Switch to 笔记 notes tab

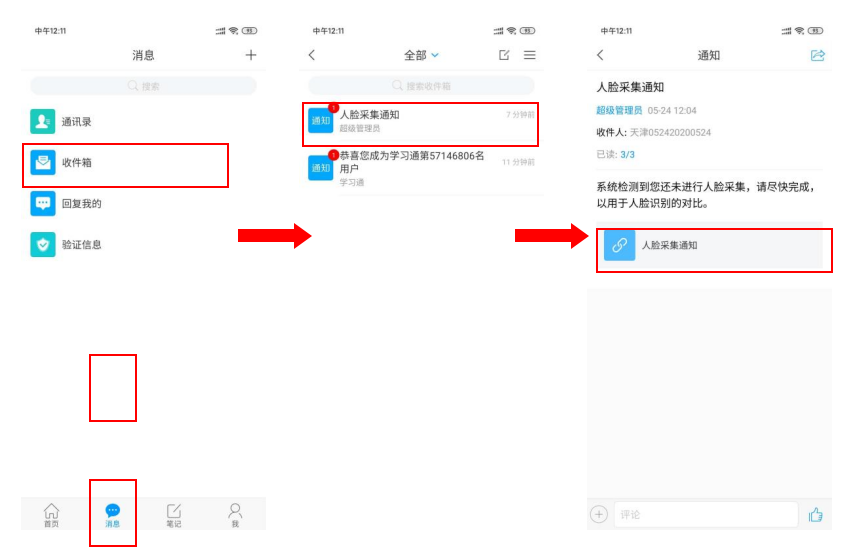tap(174, 515)
